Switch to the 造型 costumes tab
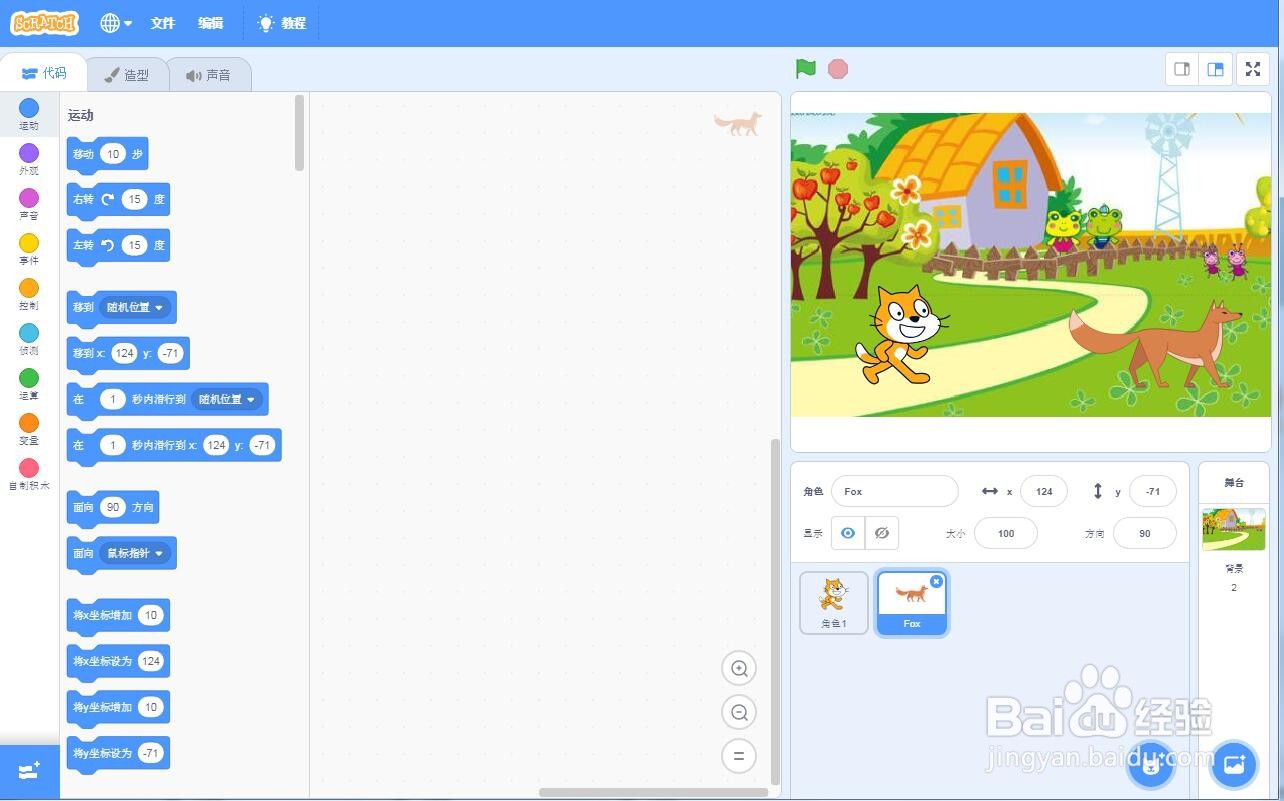This screenshot has width=1284, height=801. tap(127, 75)
